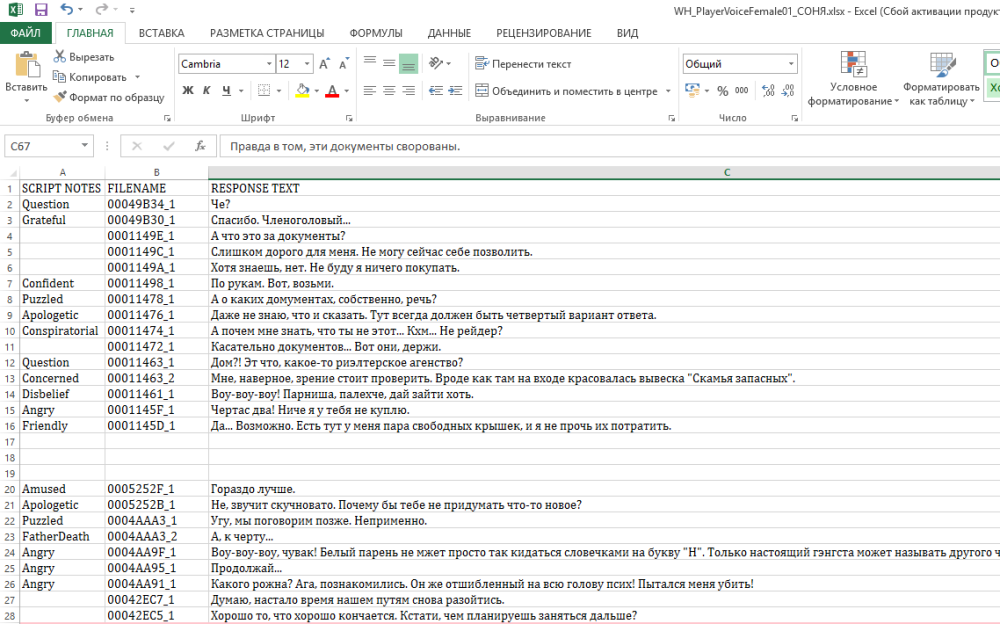Open Шрифт group dialog launcher
Screen dimensions: 1000x624
pos(349,118)
